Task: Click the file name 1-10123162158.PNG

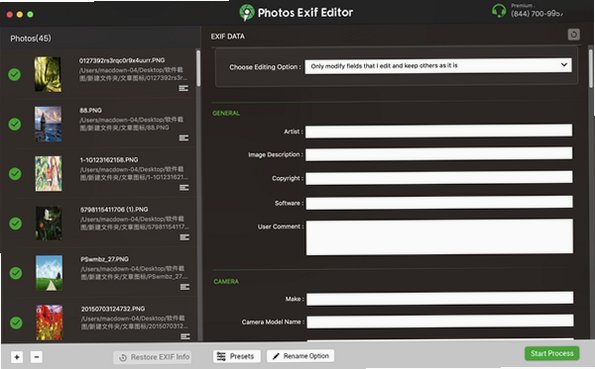Action: pos(109,160)
